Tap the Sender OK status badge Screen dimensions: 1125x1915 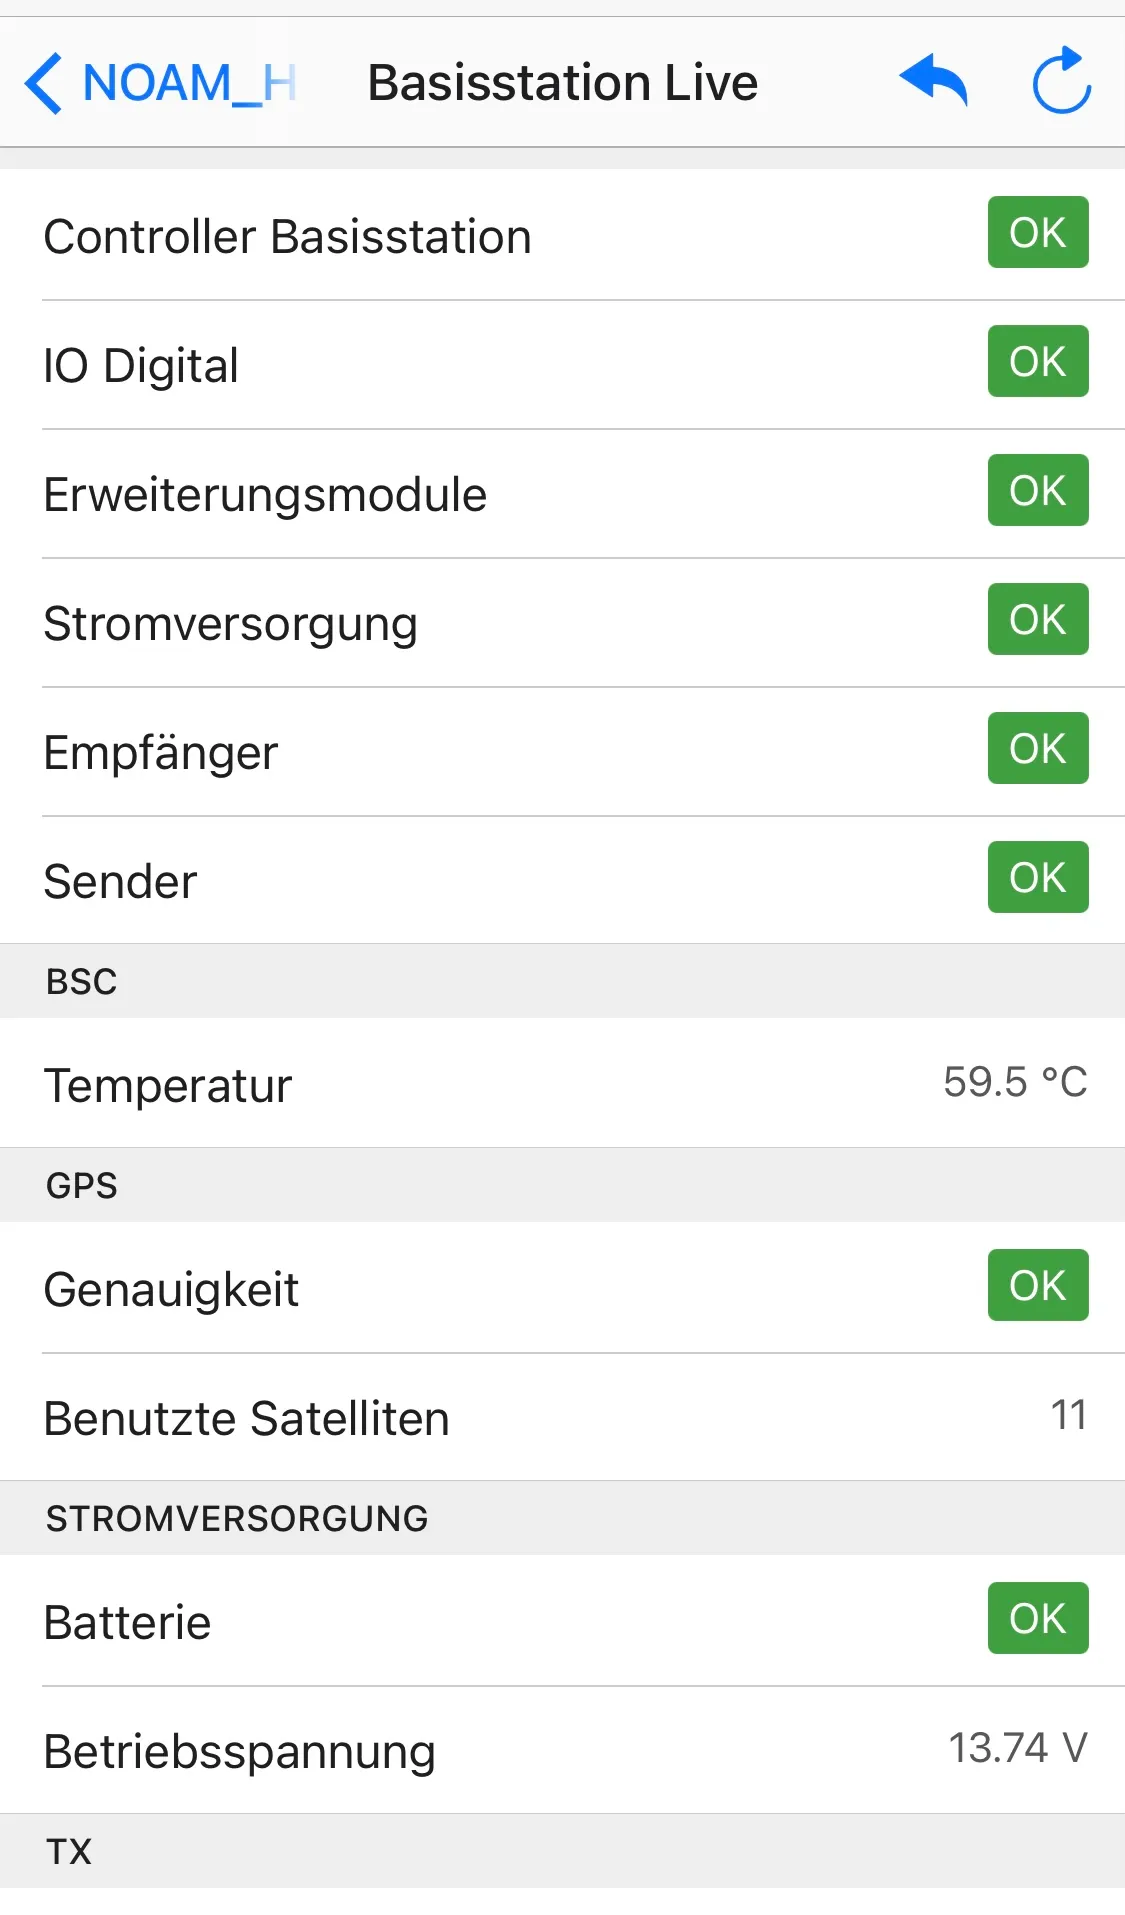1037,878
